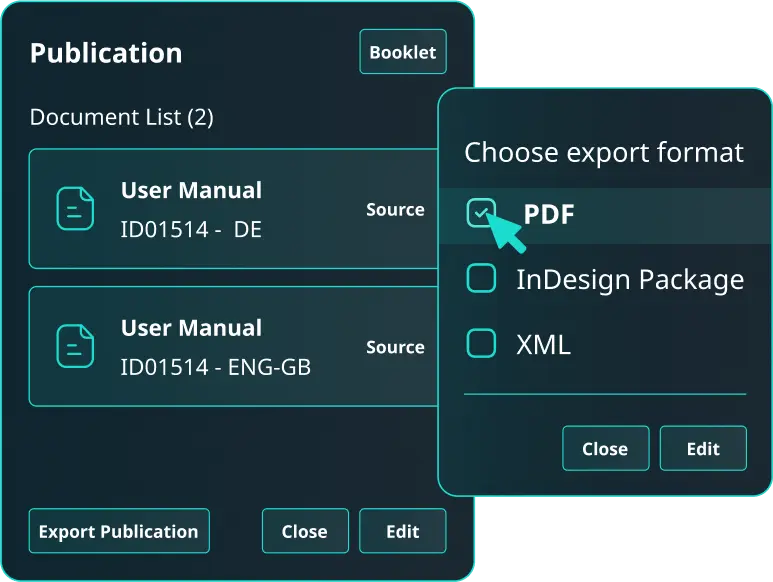The image size is (773, 582).
Task: Click the Source label of the DE document
Action: [x=395, y=209]
